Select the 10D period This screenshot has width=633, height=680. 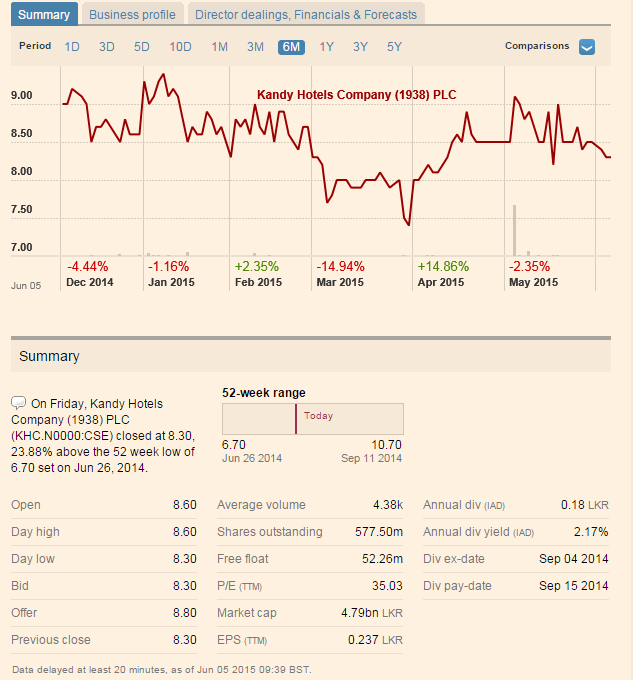[x=180, y=47]
